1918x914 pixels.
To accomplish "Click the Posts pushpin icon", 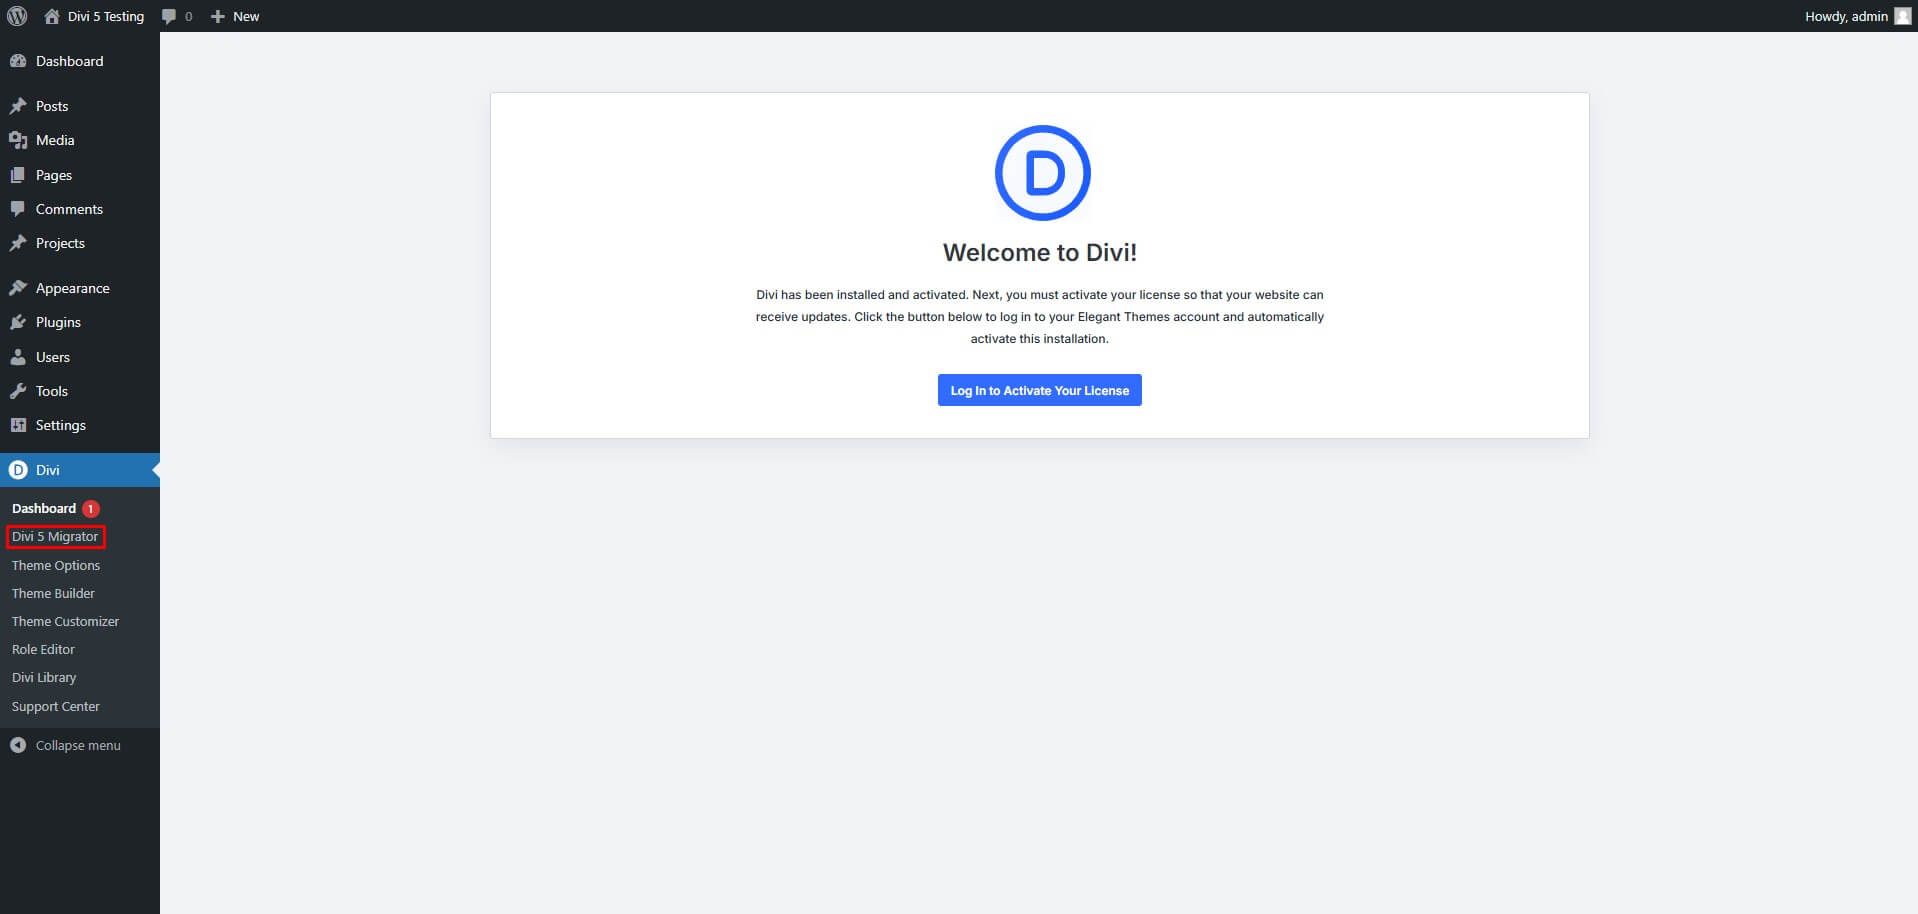I will [18, 106].
